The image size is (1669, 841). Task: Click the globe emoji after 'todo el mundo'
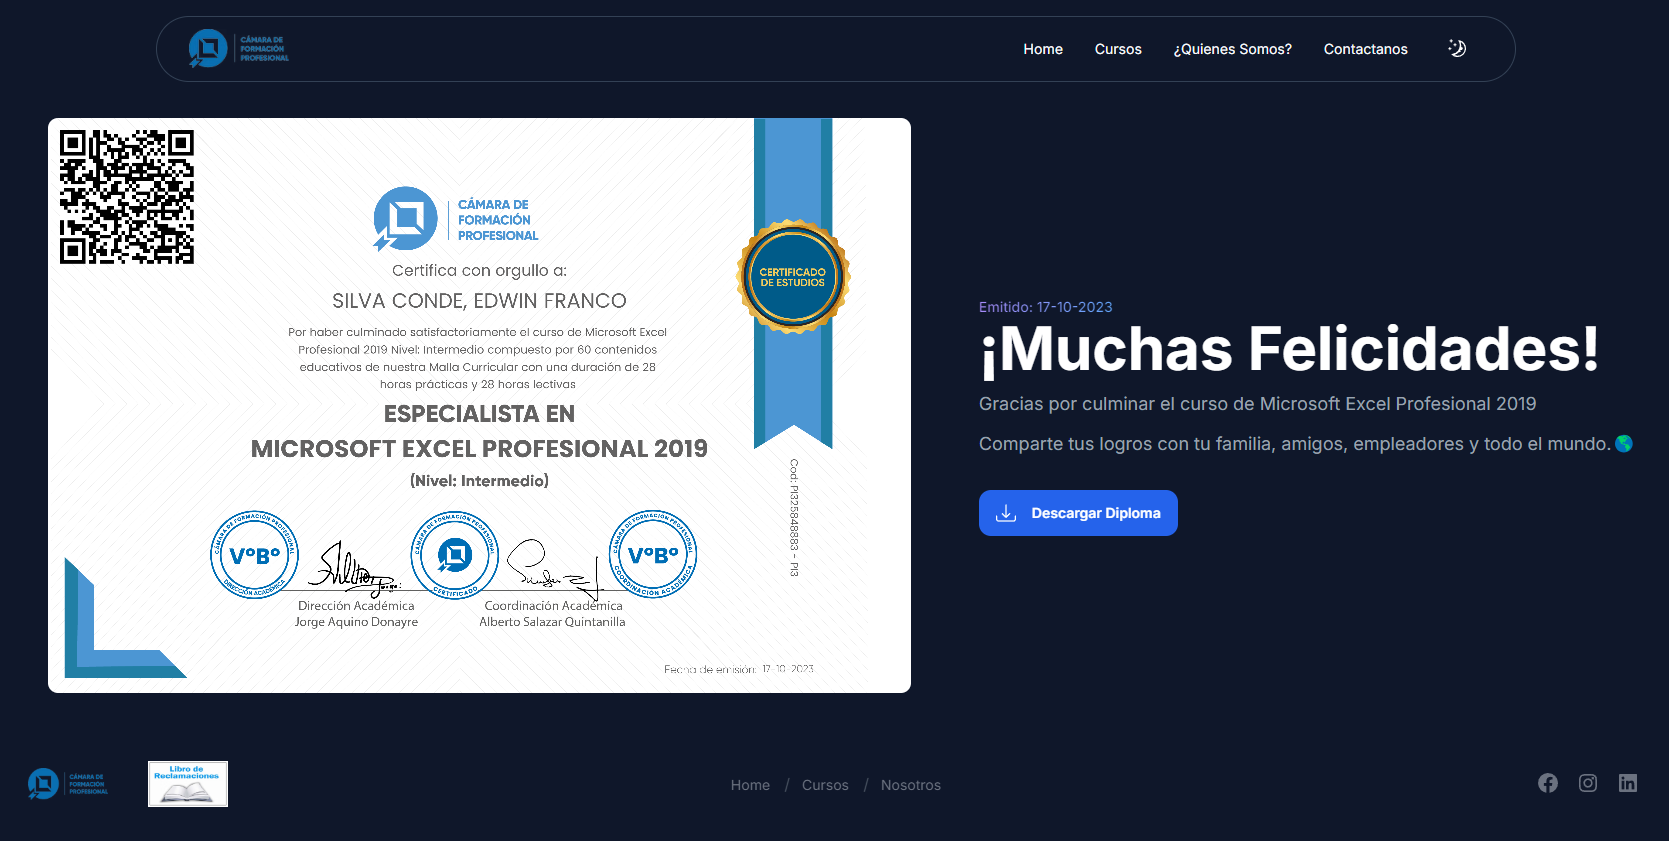(x=1624, y=443)
